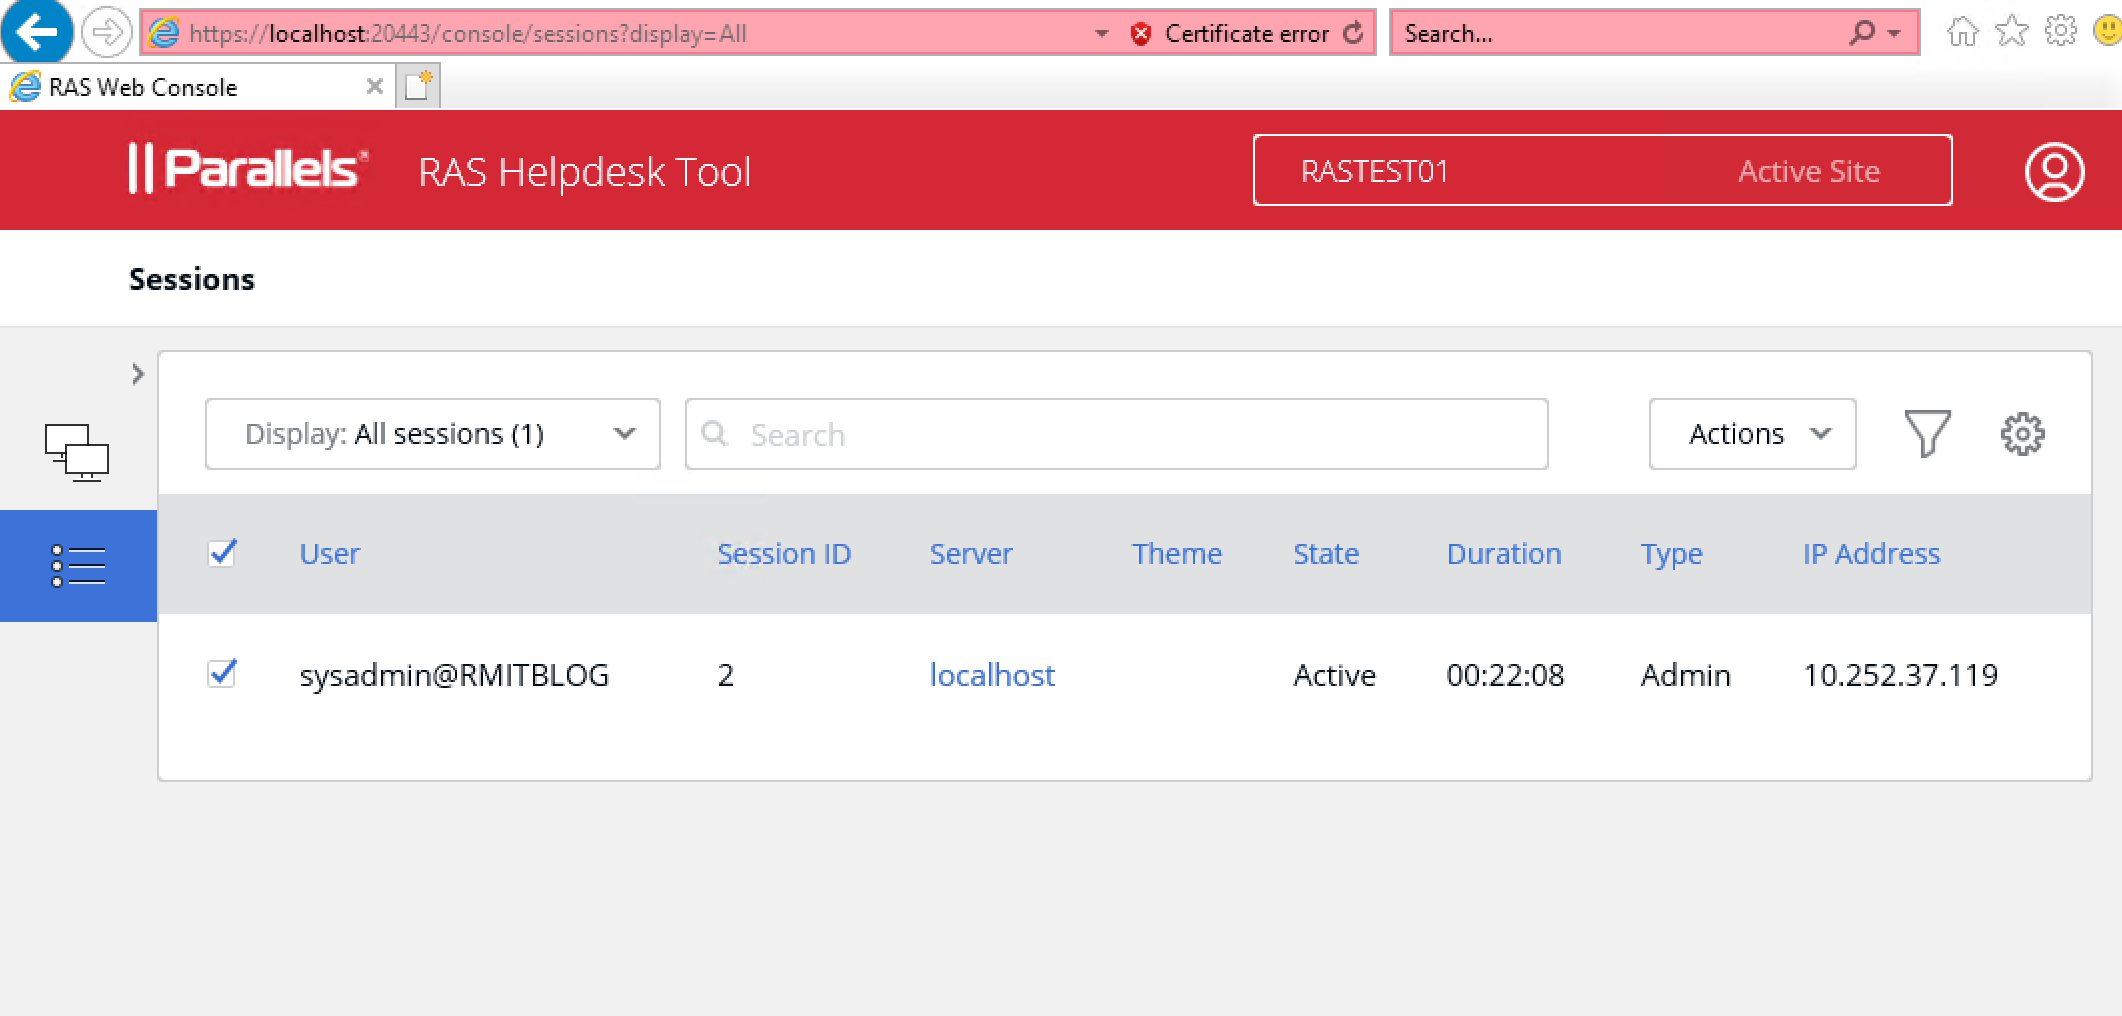Close the RAS Web Console tab
Viewport: 2122px width, 1016px height.
point(374,86)
